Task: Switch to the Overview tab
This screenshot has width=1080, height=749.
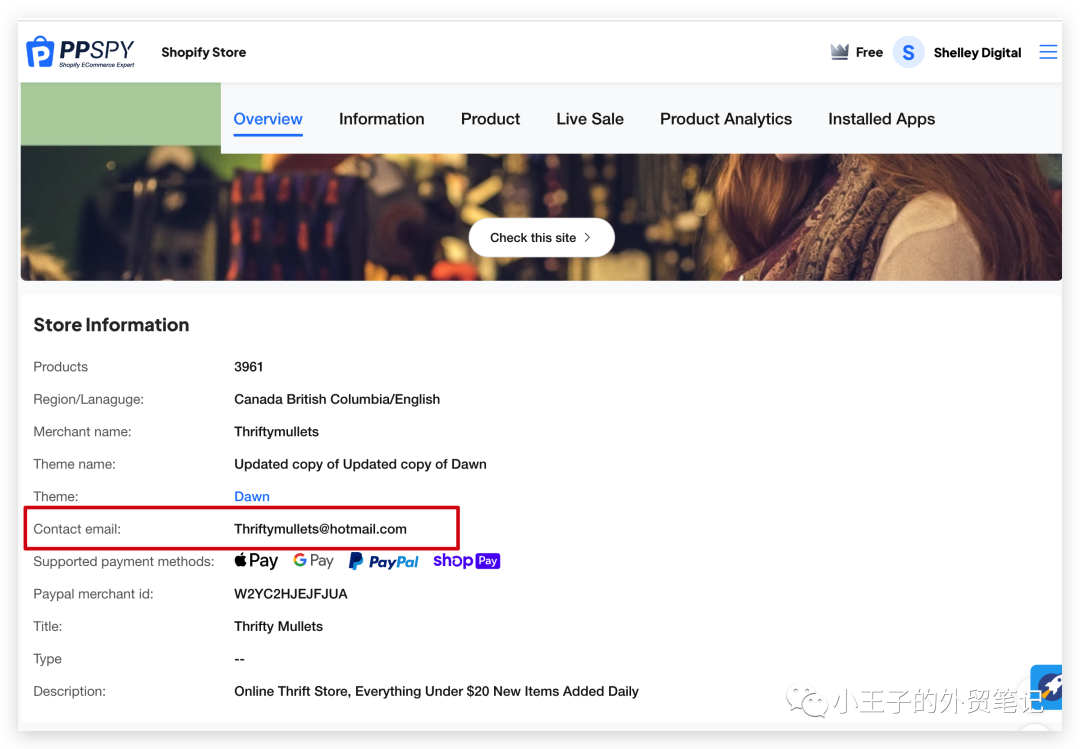Action: (x=268, y=119)
